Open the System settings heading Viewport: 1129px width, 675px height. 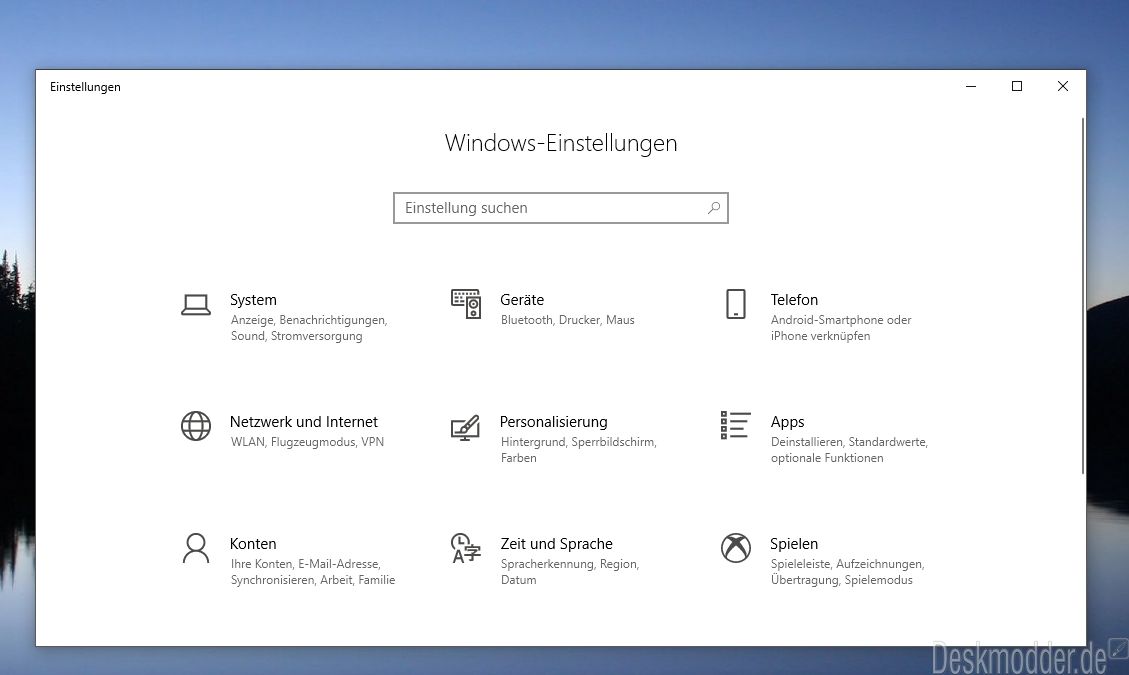tap(253, 300)
